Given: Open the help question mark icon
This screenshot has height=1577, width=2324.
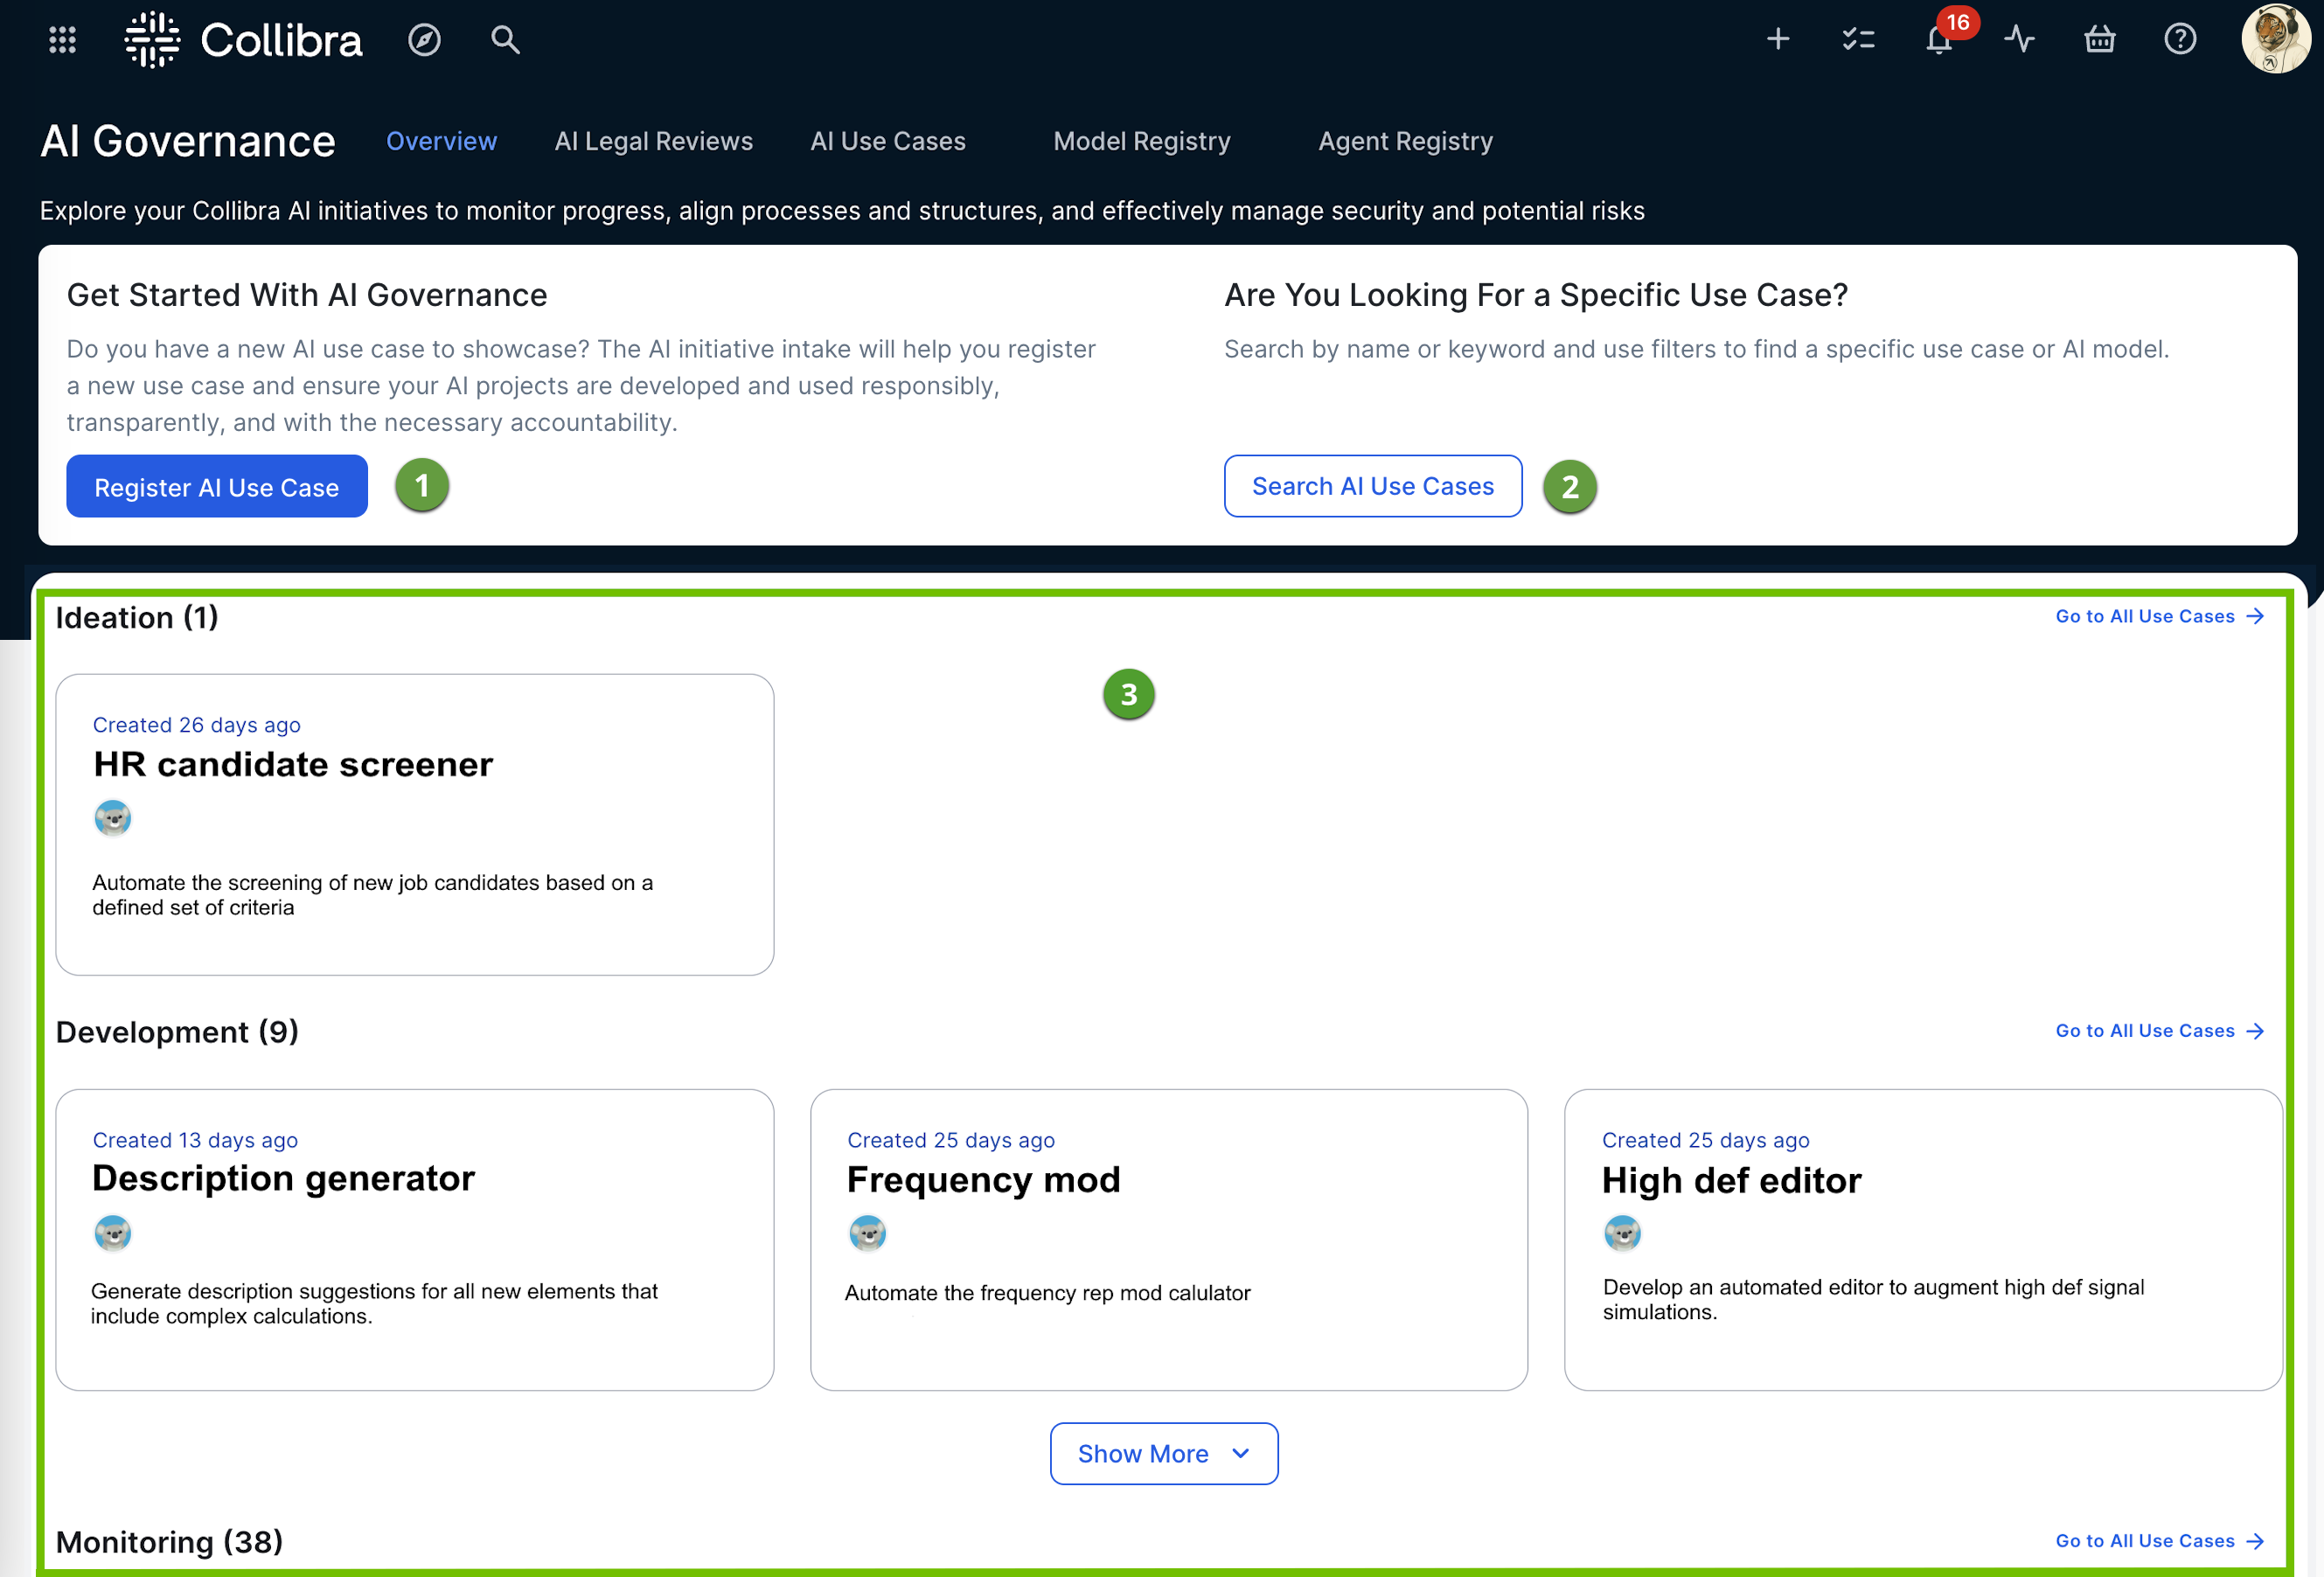Looking at the screenshot, I should (x=2180, y=40).
